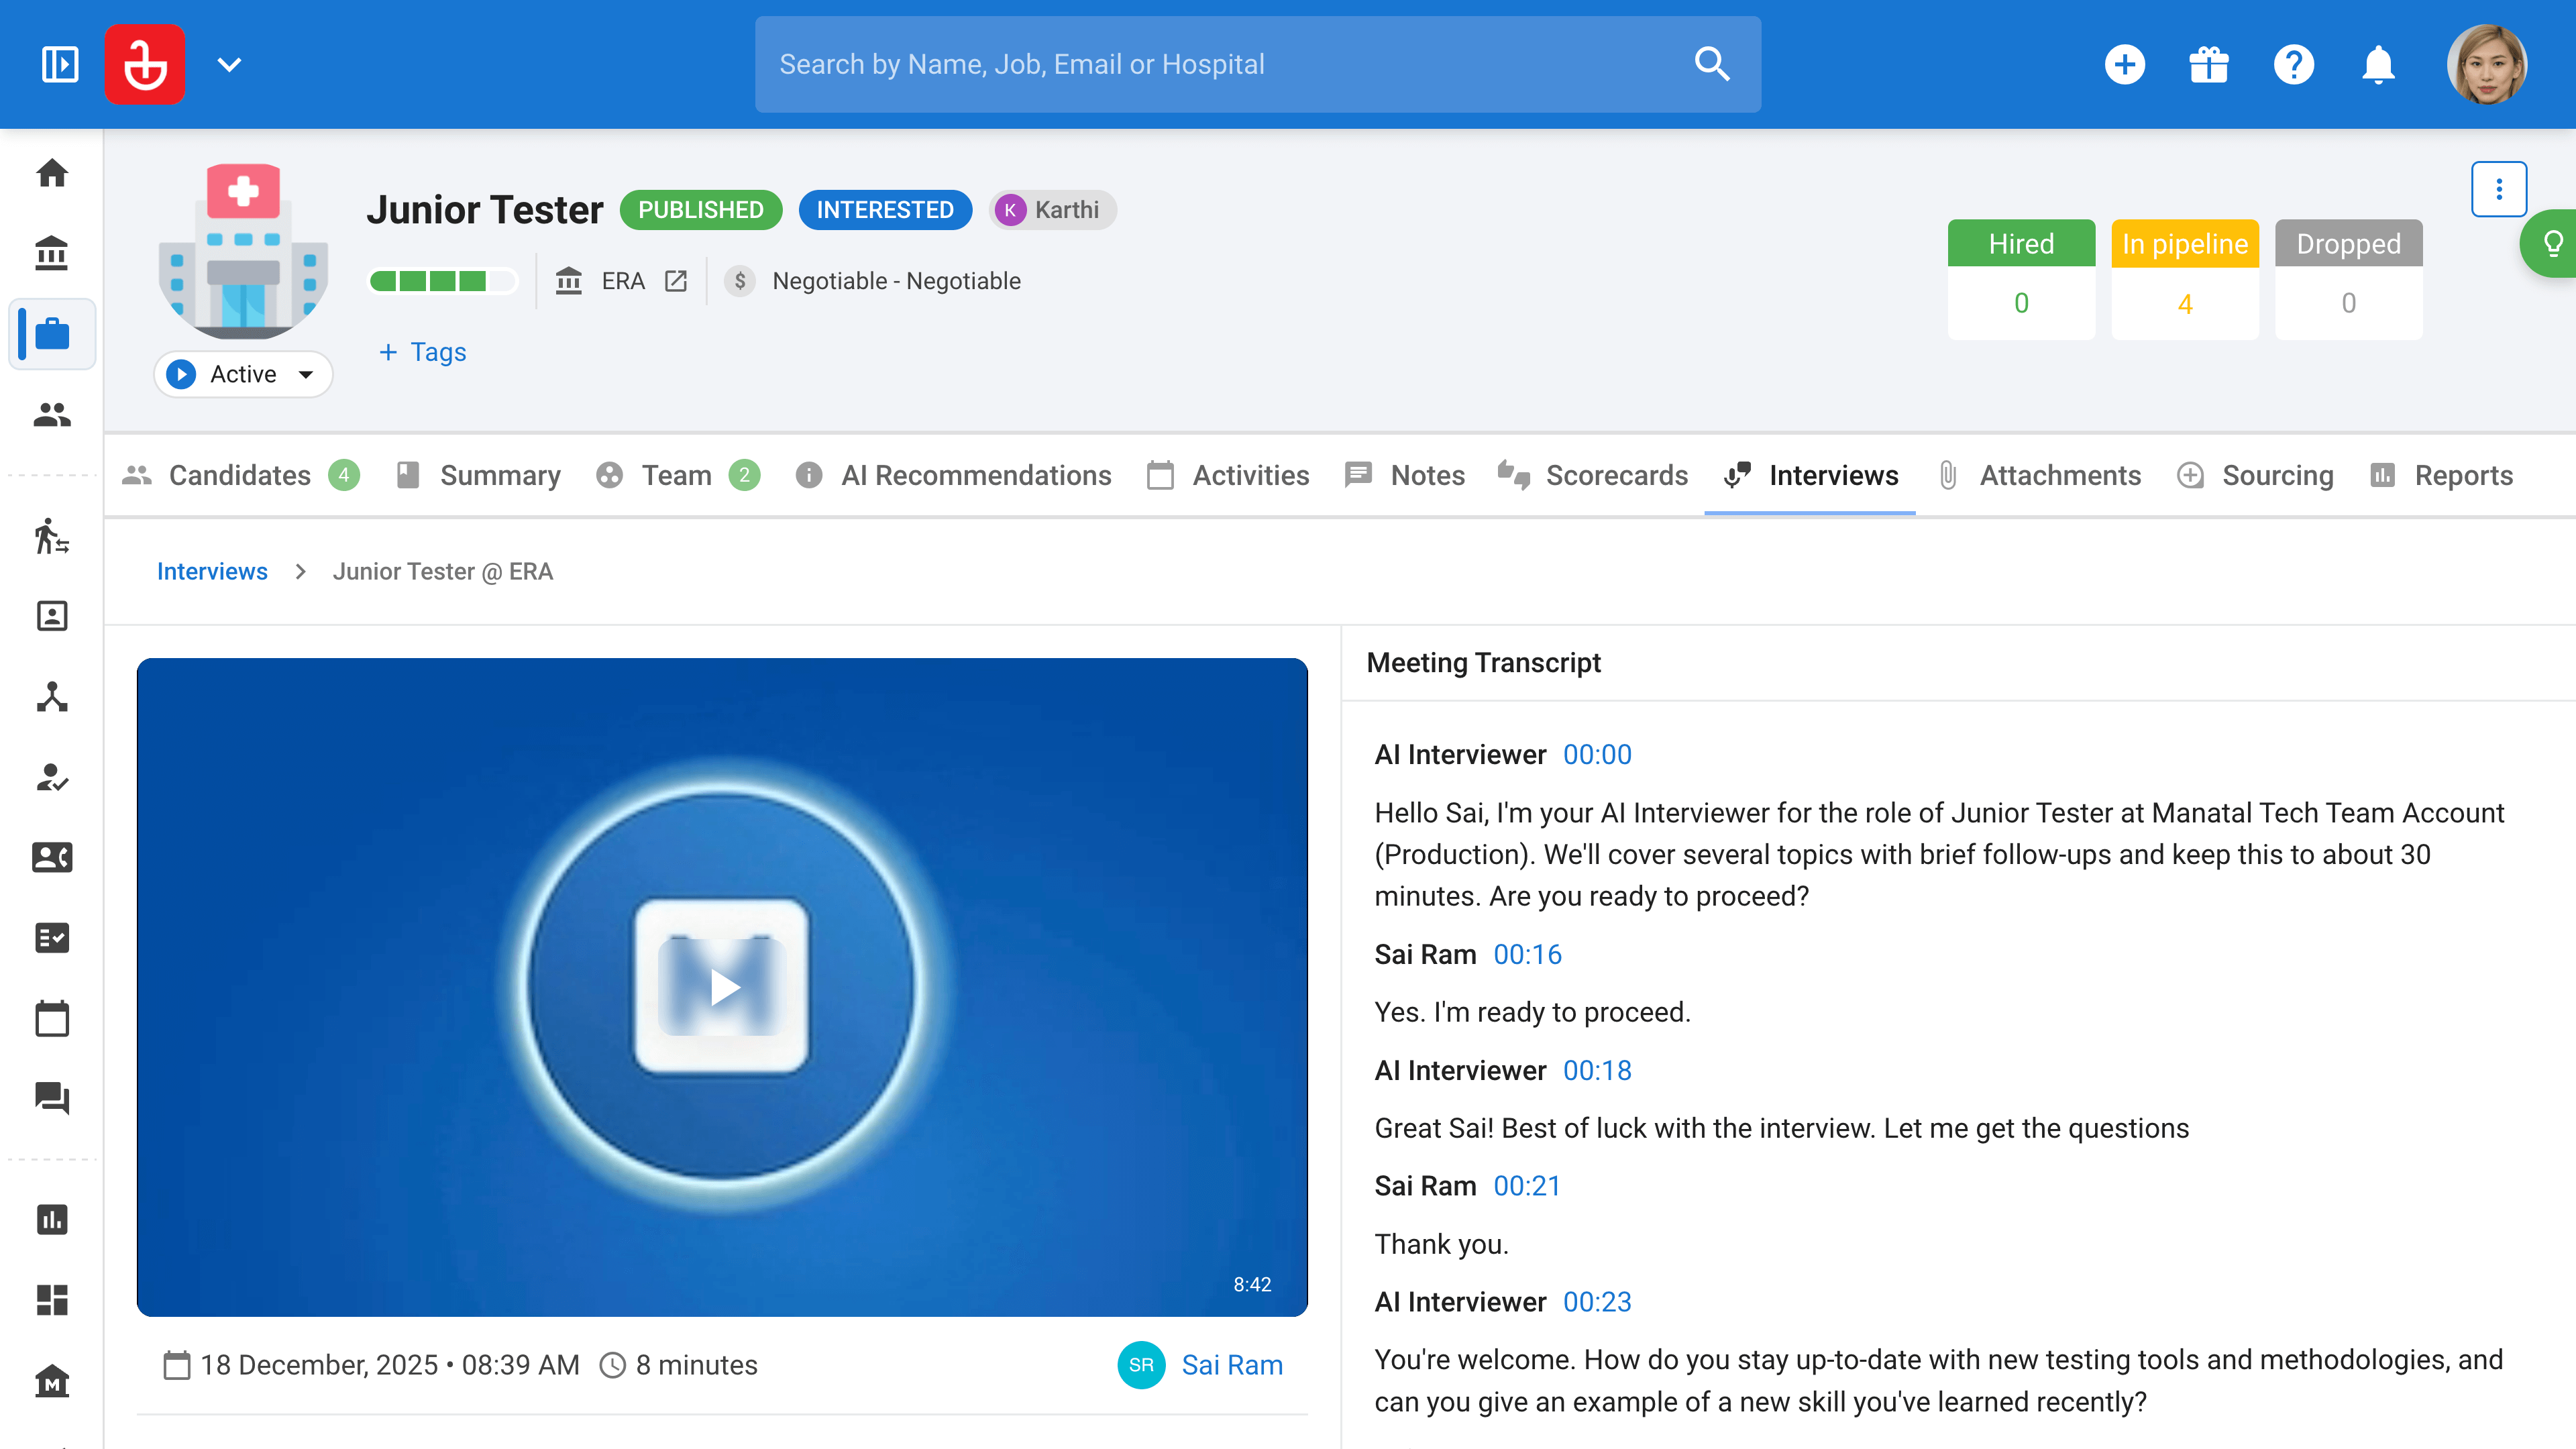Open the Active status dropdown
Viewport: 2576px width, 1449px height.
(242, 374)
